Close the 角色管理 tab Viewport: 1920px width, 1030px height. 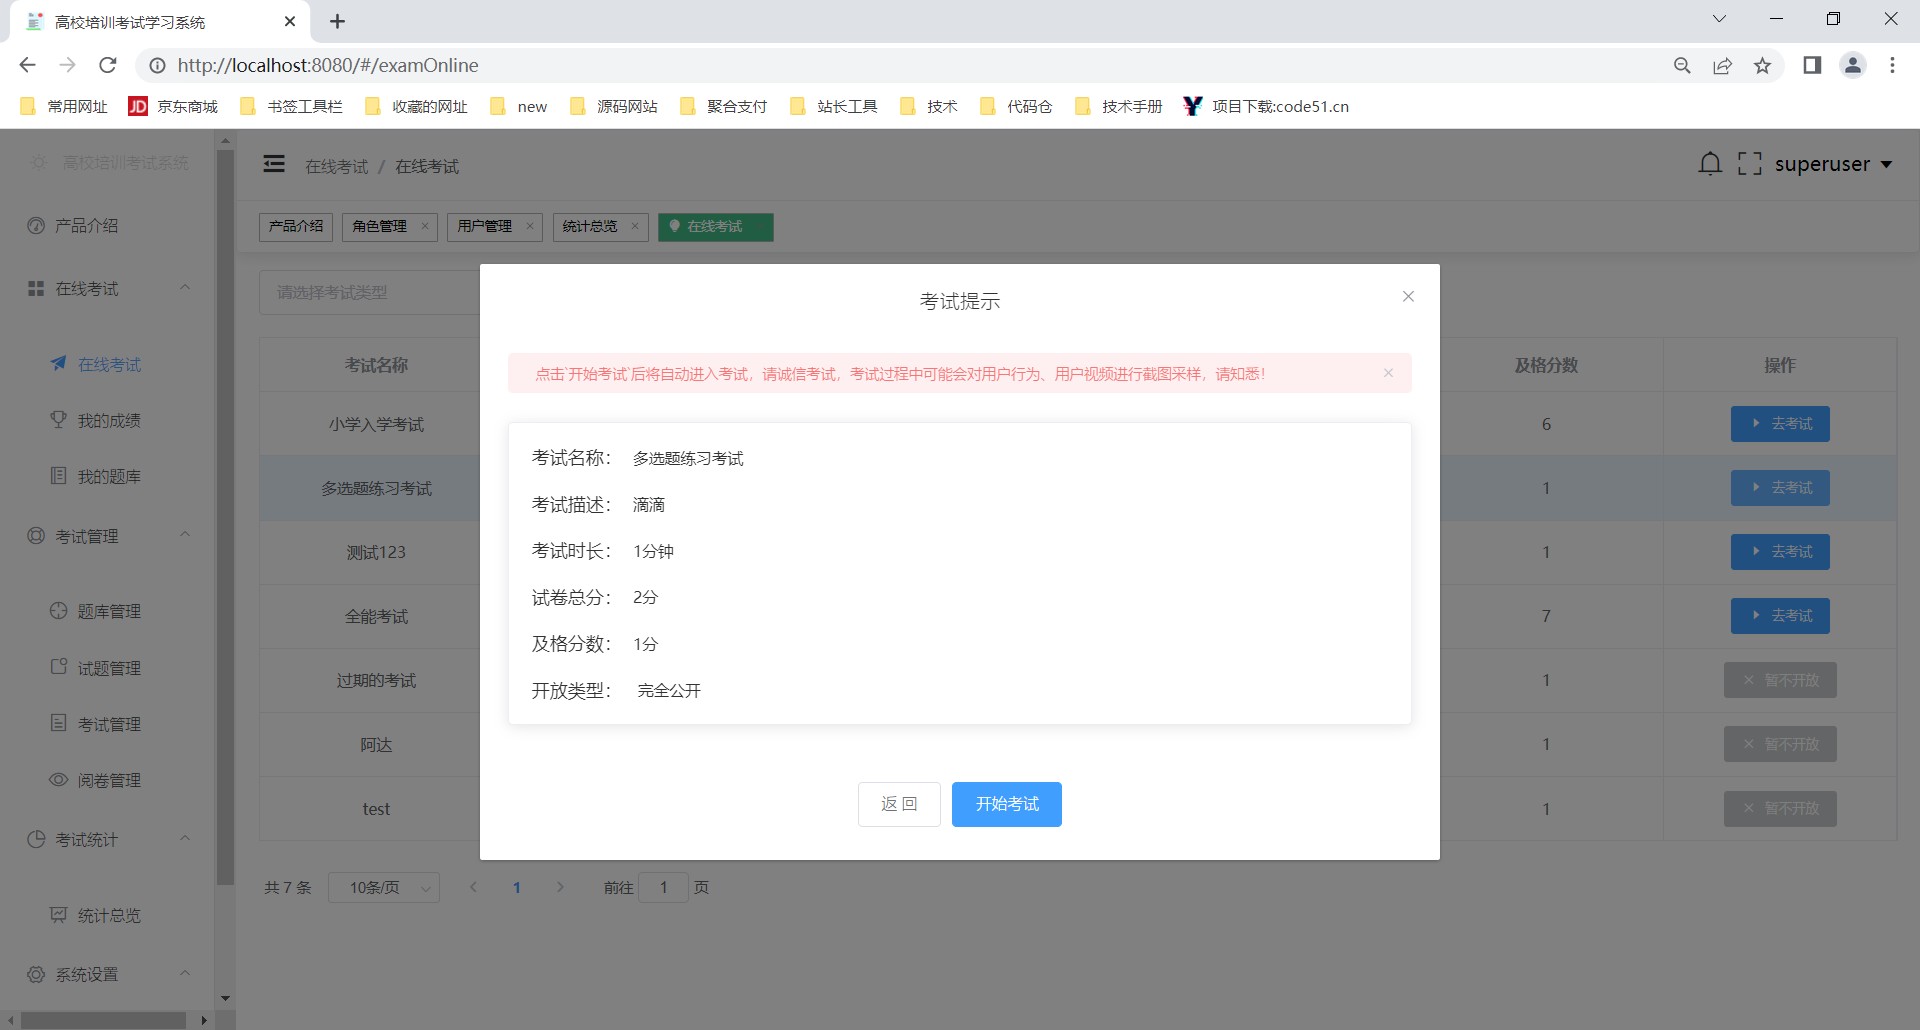tap(425, 227)
